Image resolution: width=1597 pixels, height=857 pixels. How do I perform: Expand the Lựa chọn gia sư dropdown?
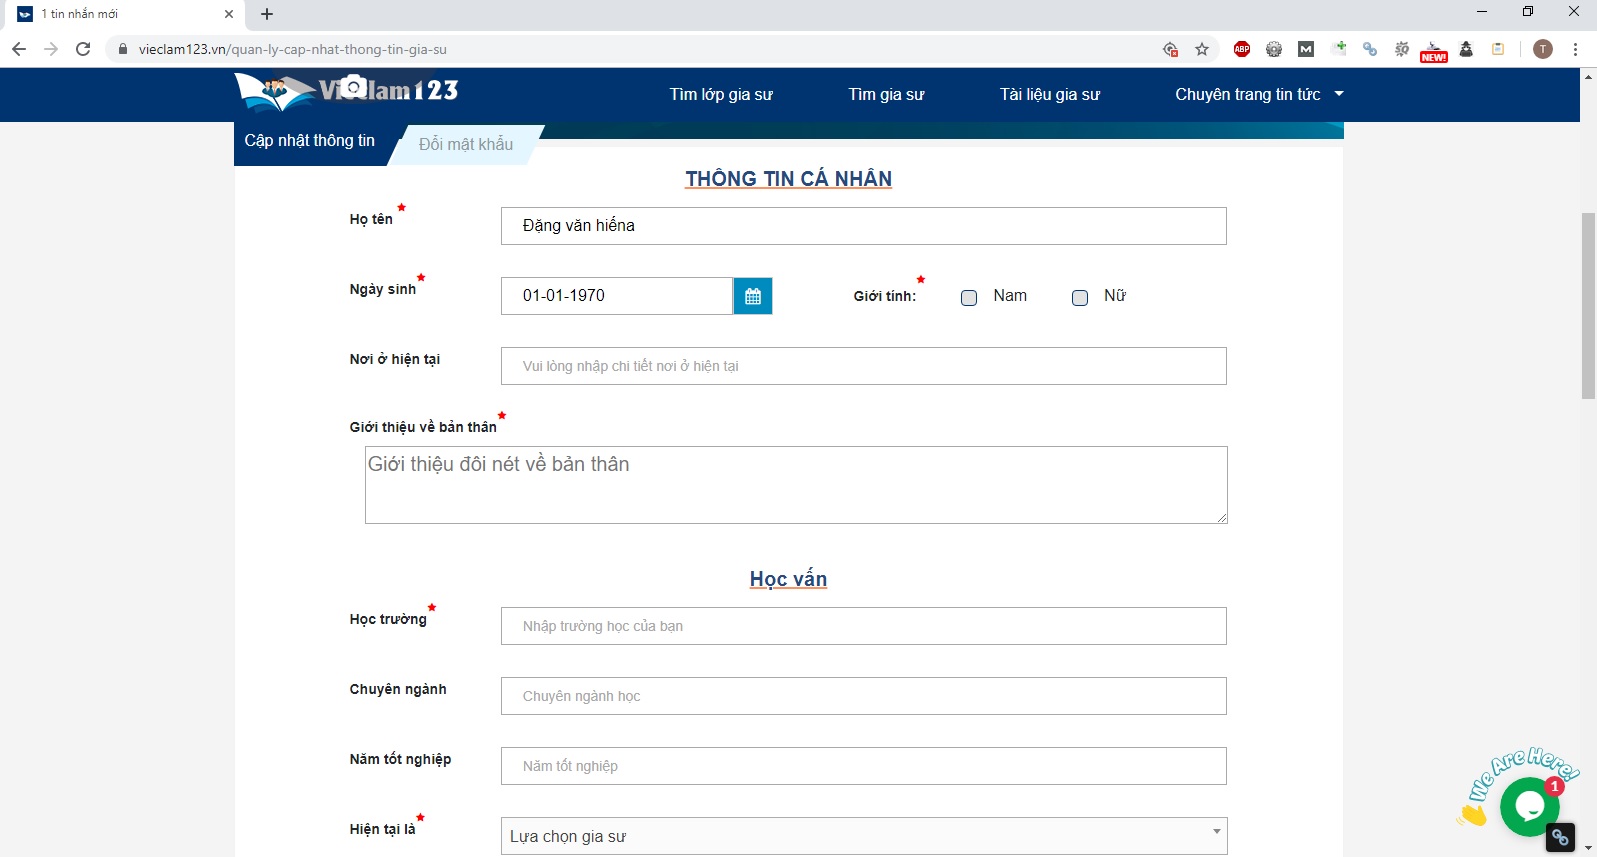[x=864, y=836]
